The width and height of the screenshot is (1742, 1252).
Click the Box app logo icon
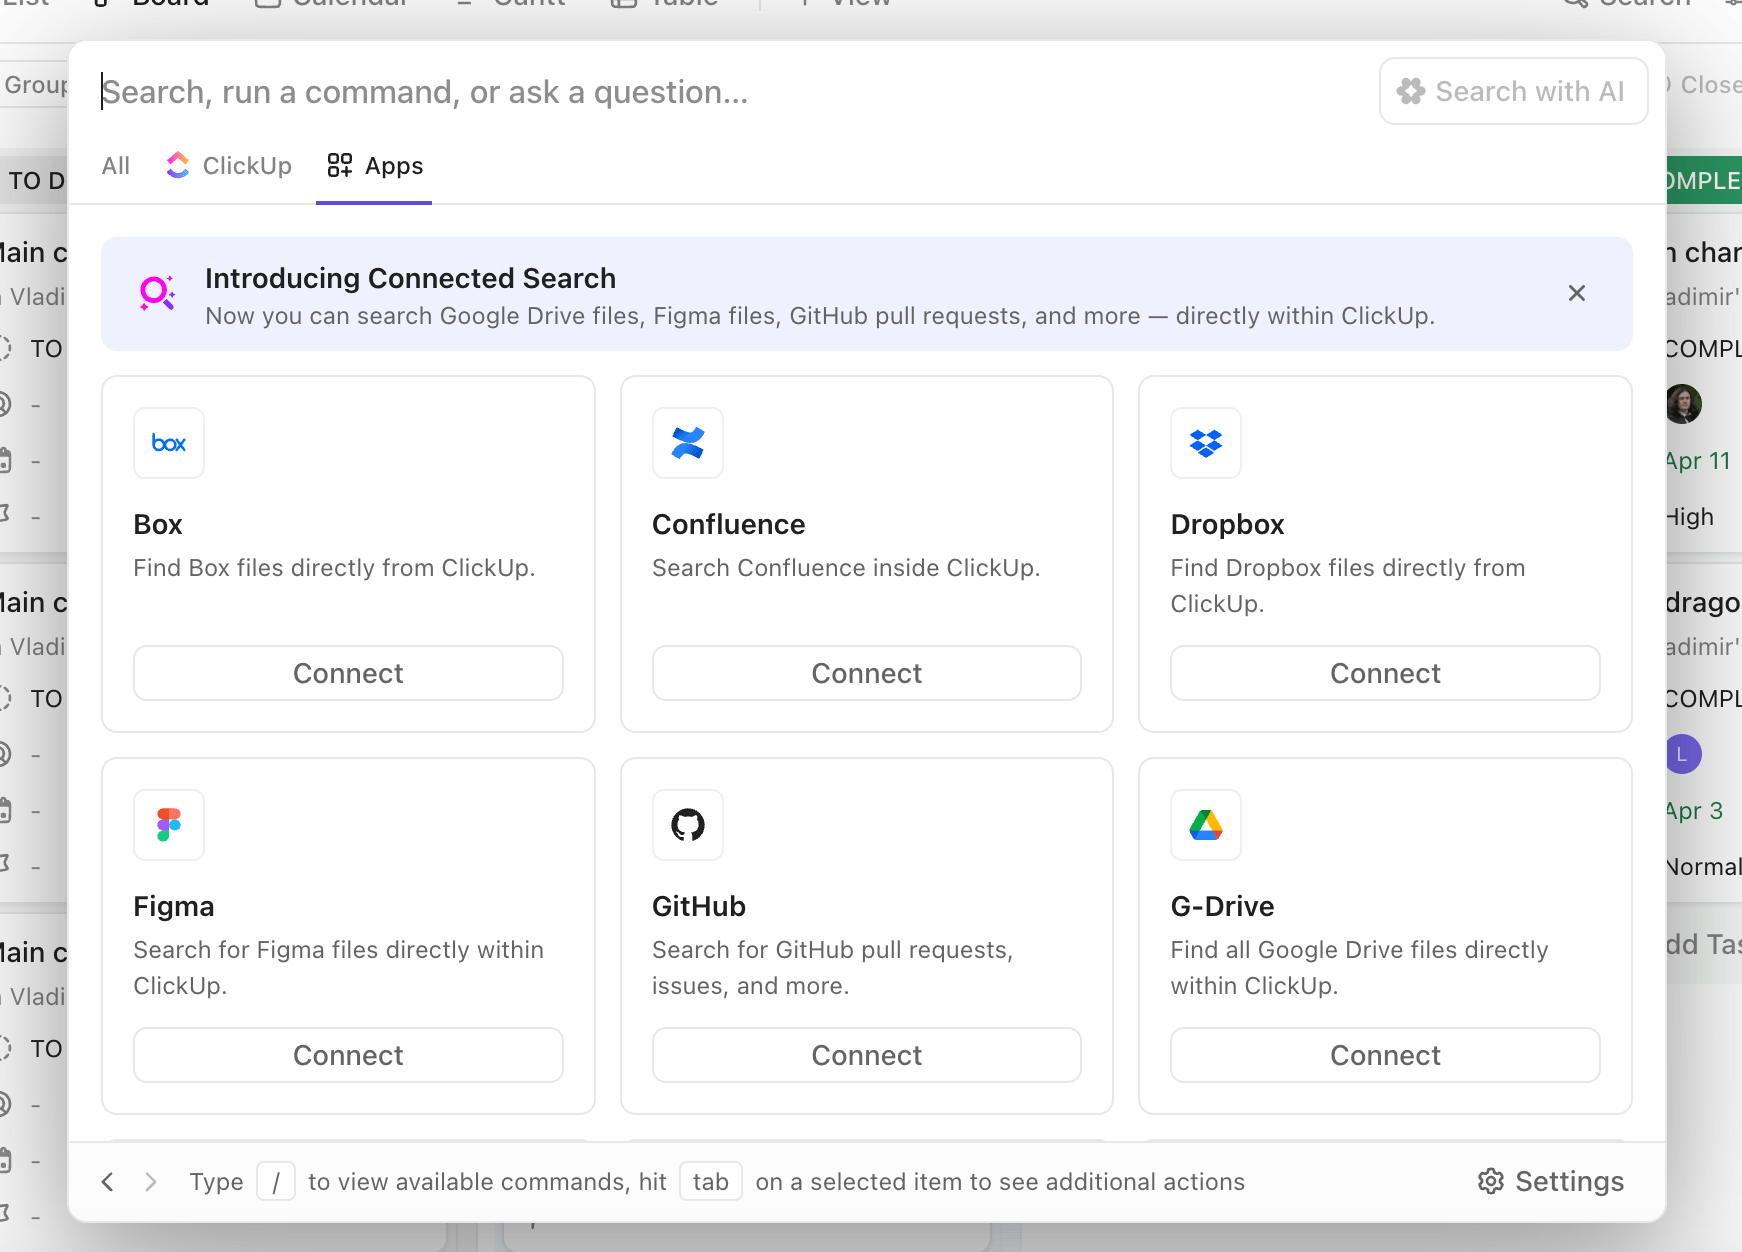pos(169,443)
